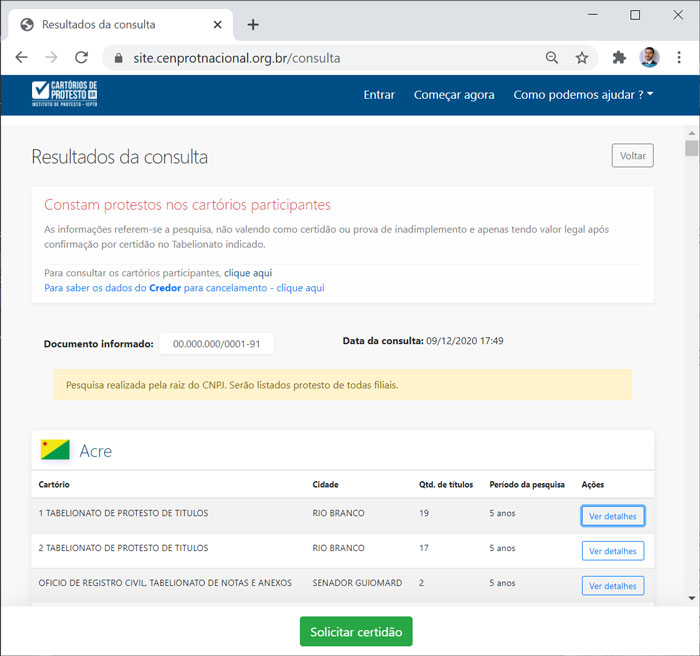Open the browser extensions puzzle icon

(x=619, y=58)
